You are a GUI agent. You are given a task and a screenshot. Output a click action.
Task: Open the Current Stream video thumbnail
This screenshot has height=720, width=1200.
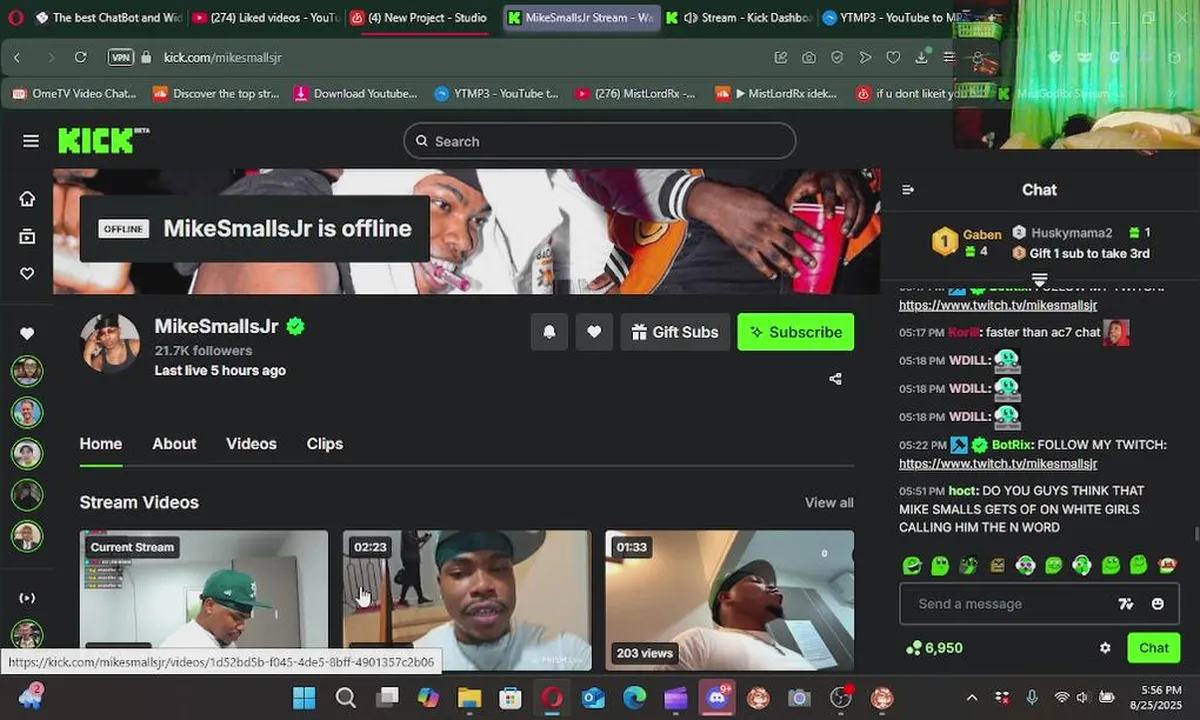point(204,600)
